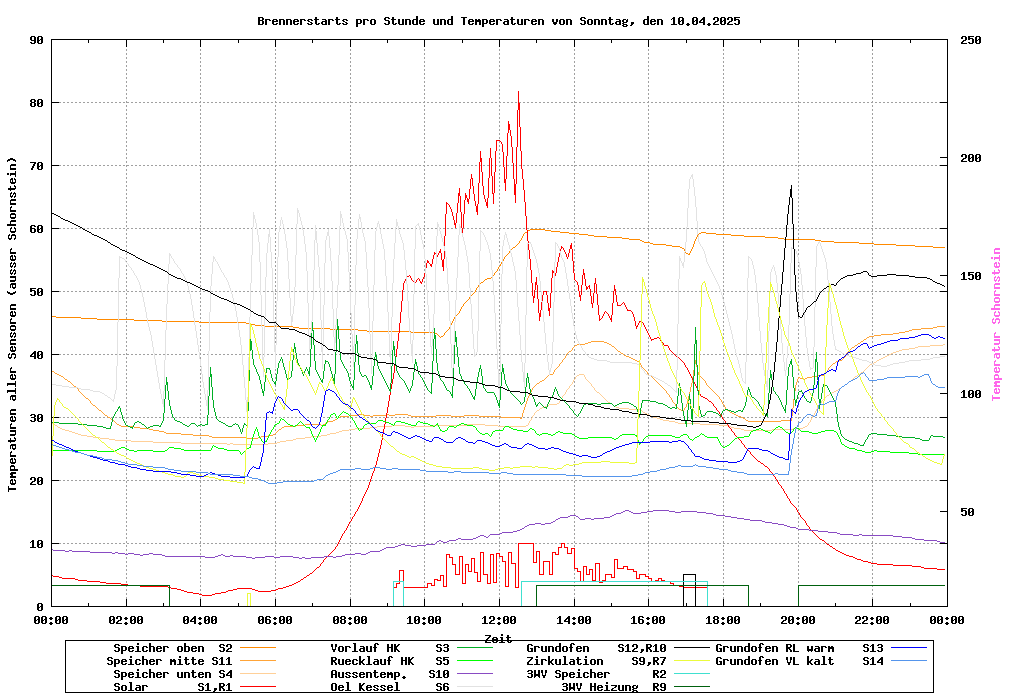Click the 'Grundofen VL kalt S14' legend label

[799, 661]
